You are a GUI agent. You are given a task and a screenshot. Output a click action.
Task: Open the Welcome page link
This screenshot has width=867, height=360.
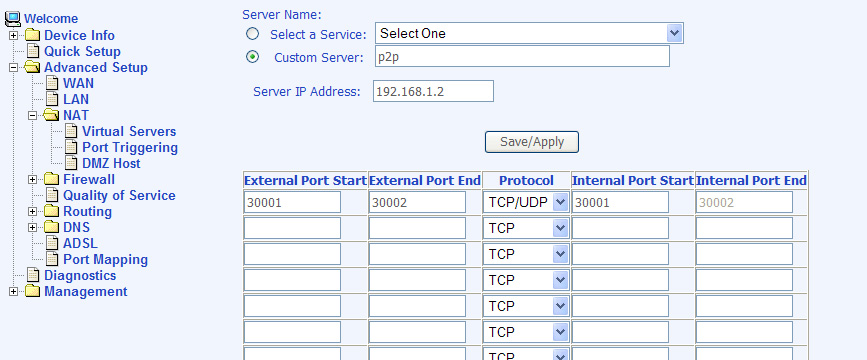[x=51, y=19]
